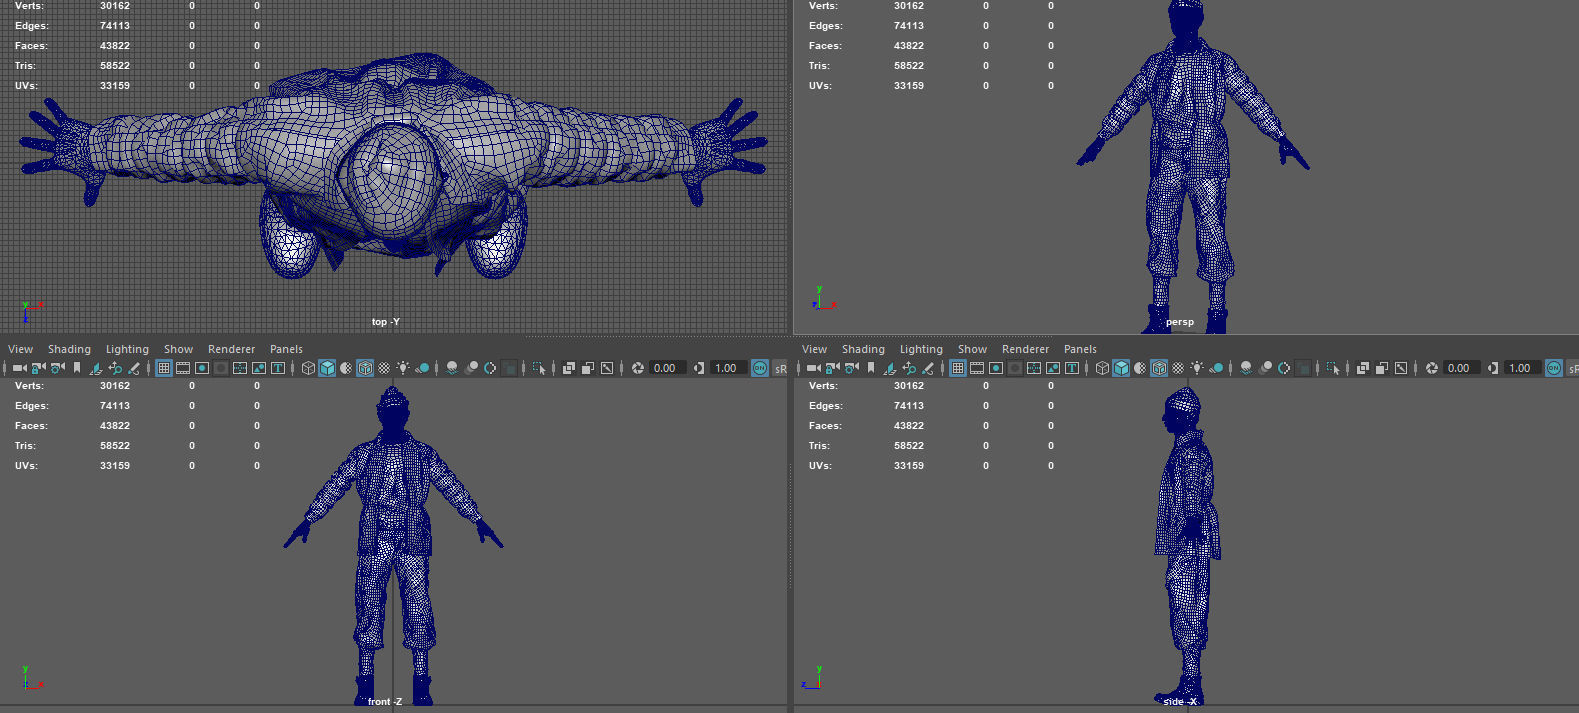Click Smooth Shade All cube in front -Z panel
1579x713 pixels.
pyautogui.click(x=327, y=368)
